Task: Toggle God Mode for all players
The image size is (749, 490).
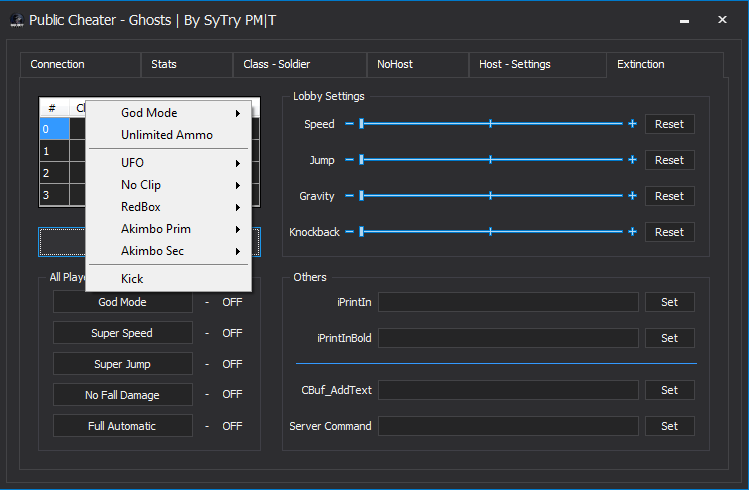Action: [123, 302]
